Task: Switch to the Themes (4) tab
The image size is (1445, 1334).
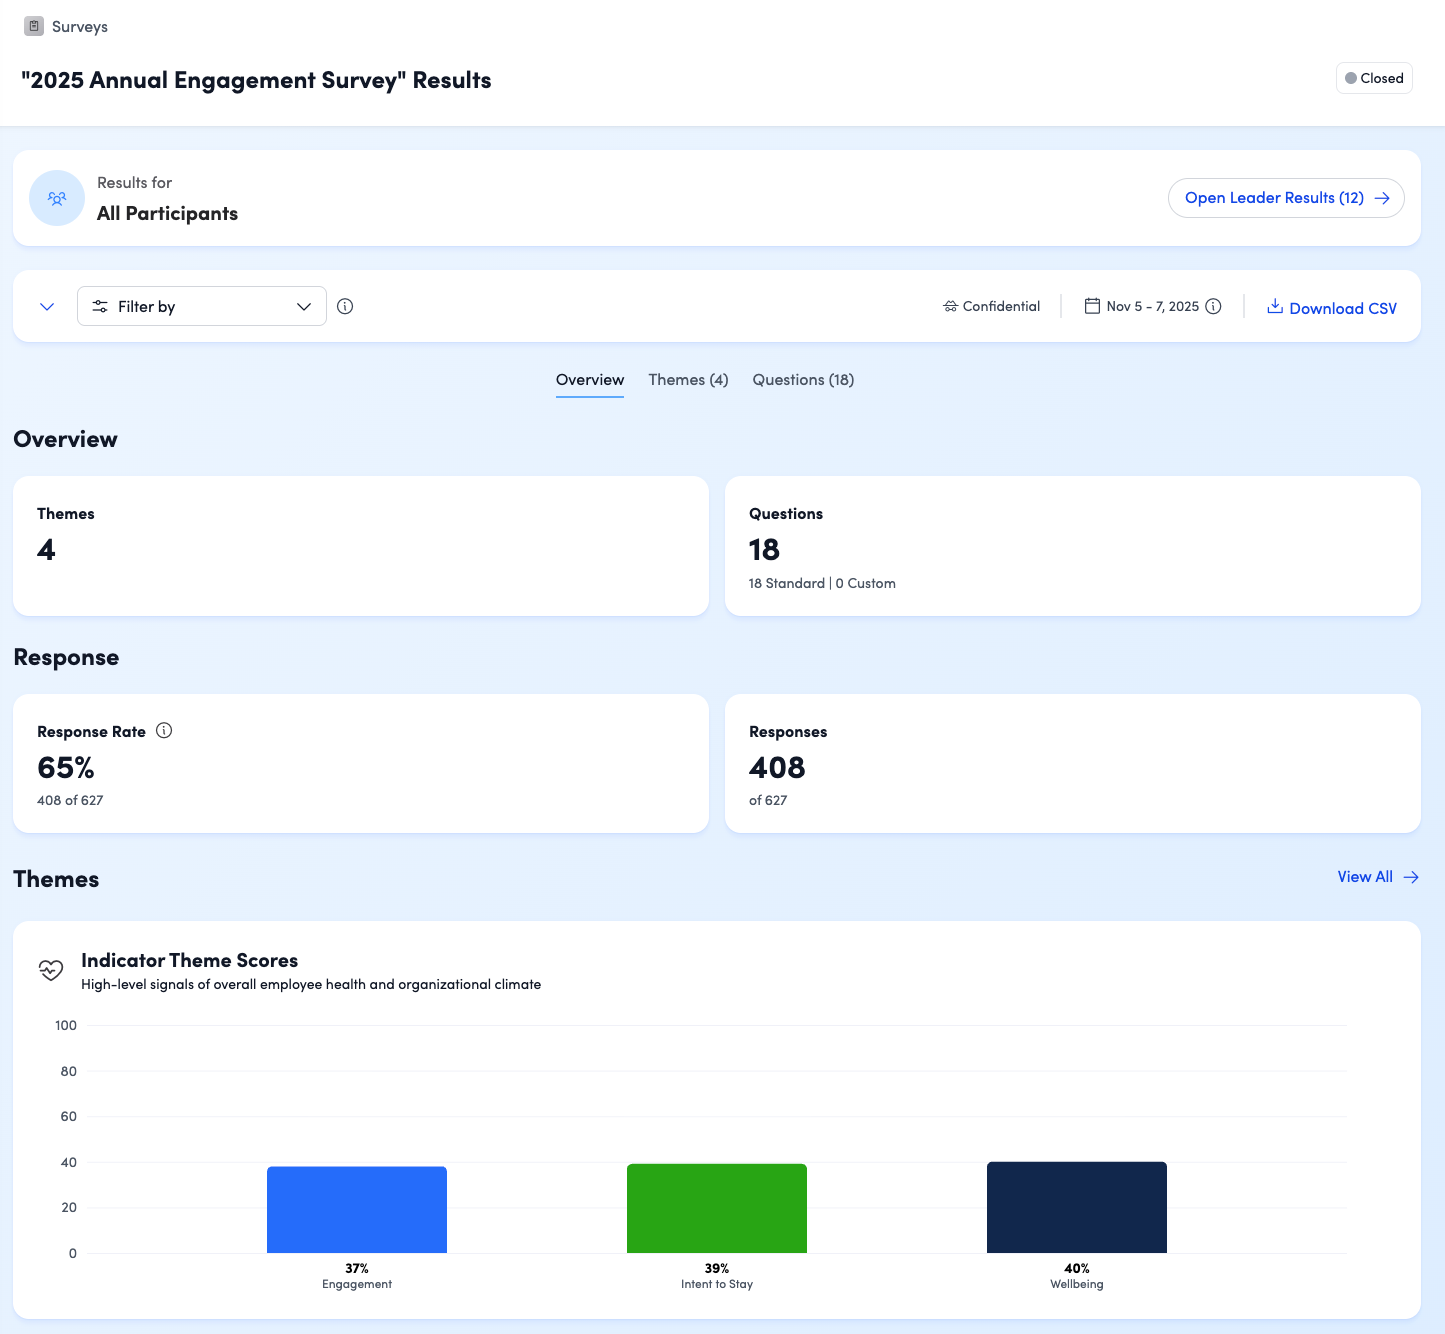Action: (688, 380)
